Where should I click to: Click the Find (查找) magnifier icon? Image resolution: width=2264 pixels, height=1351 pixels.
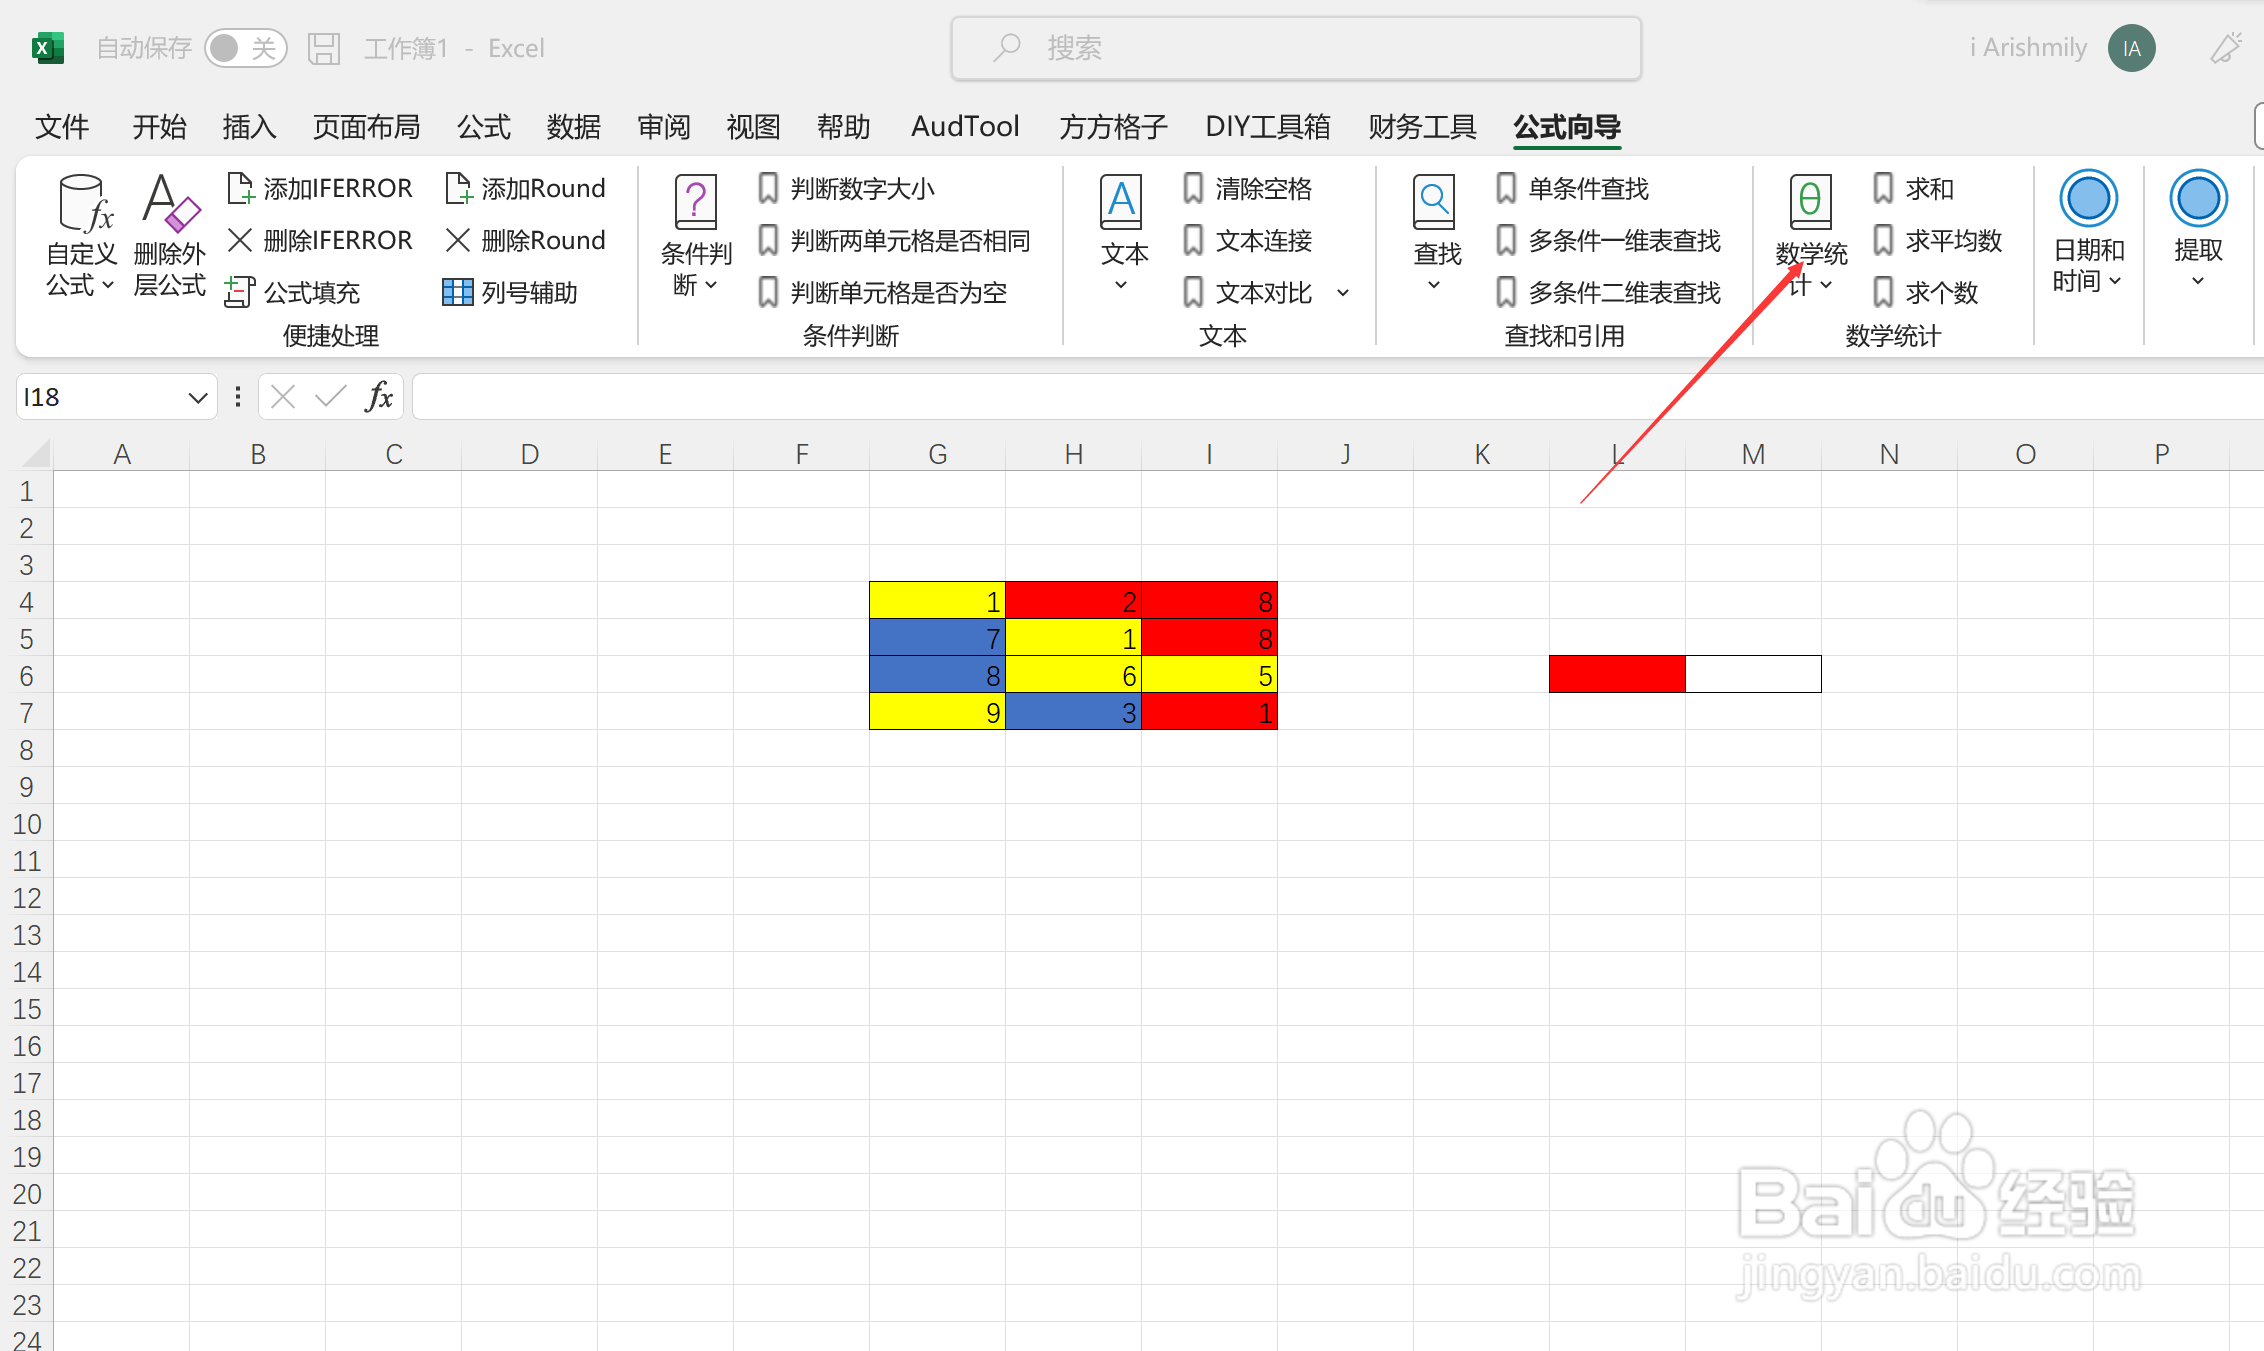click(1434, 202)
